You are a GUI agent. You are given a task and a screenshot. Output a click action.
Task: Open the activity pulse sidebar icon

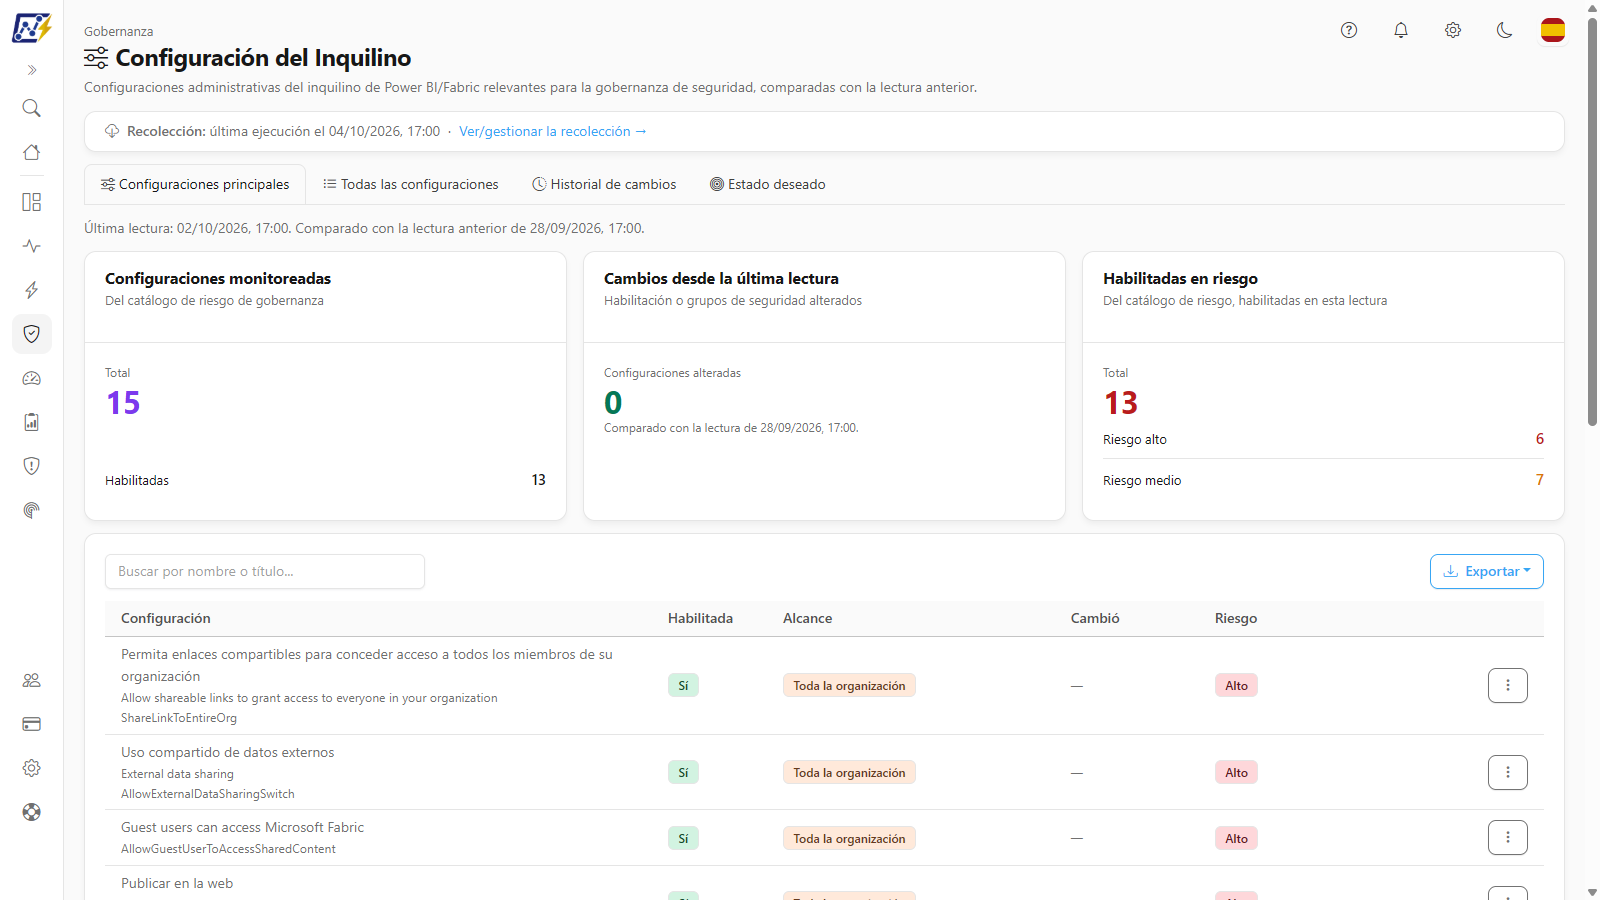click(32, 246)
